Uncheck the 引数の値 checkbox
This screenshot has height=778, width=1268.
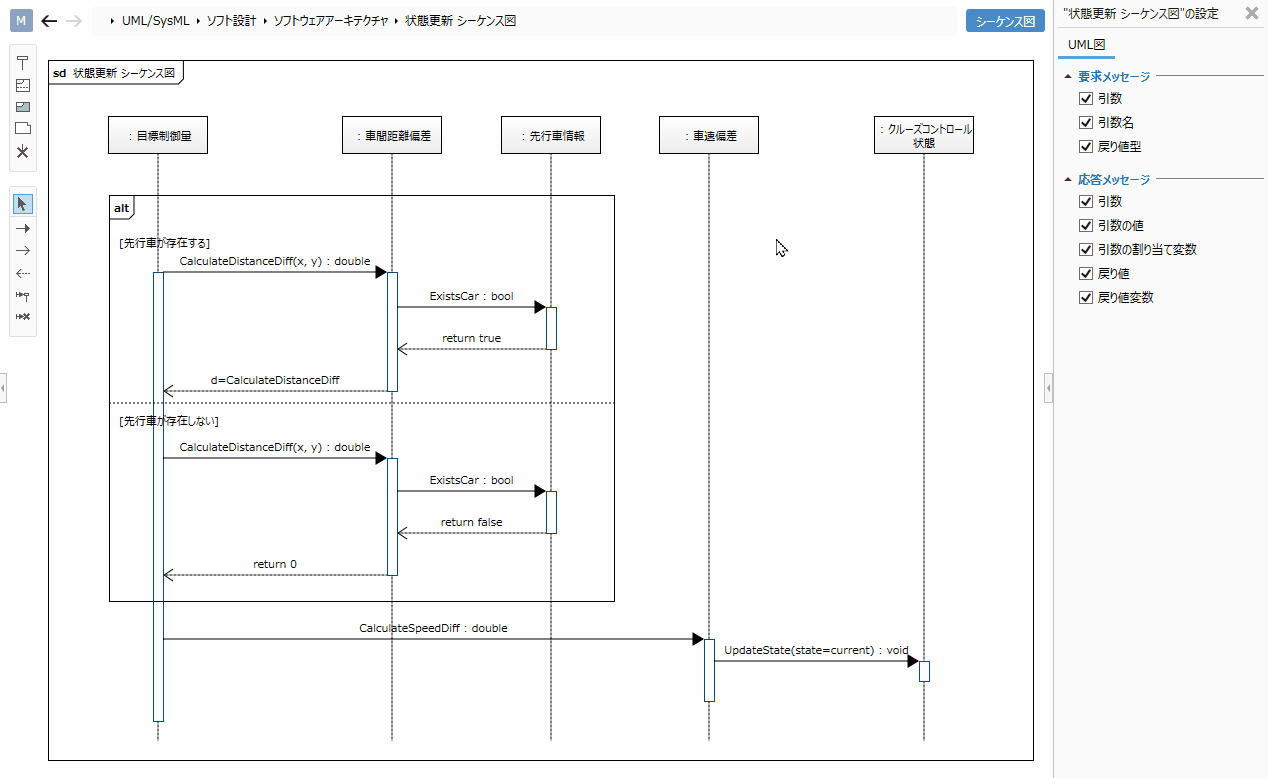pos(1085,225)
